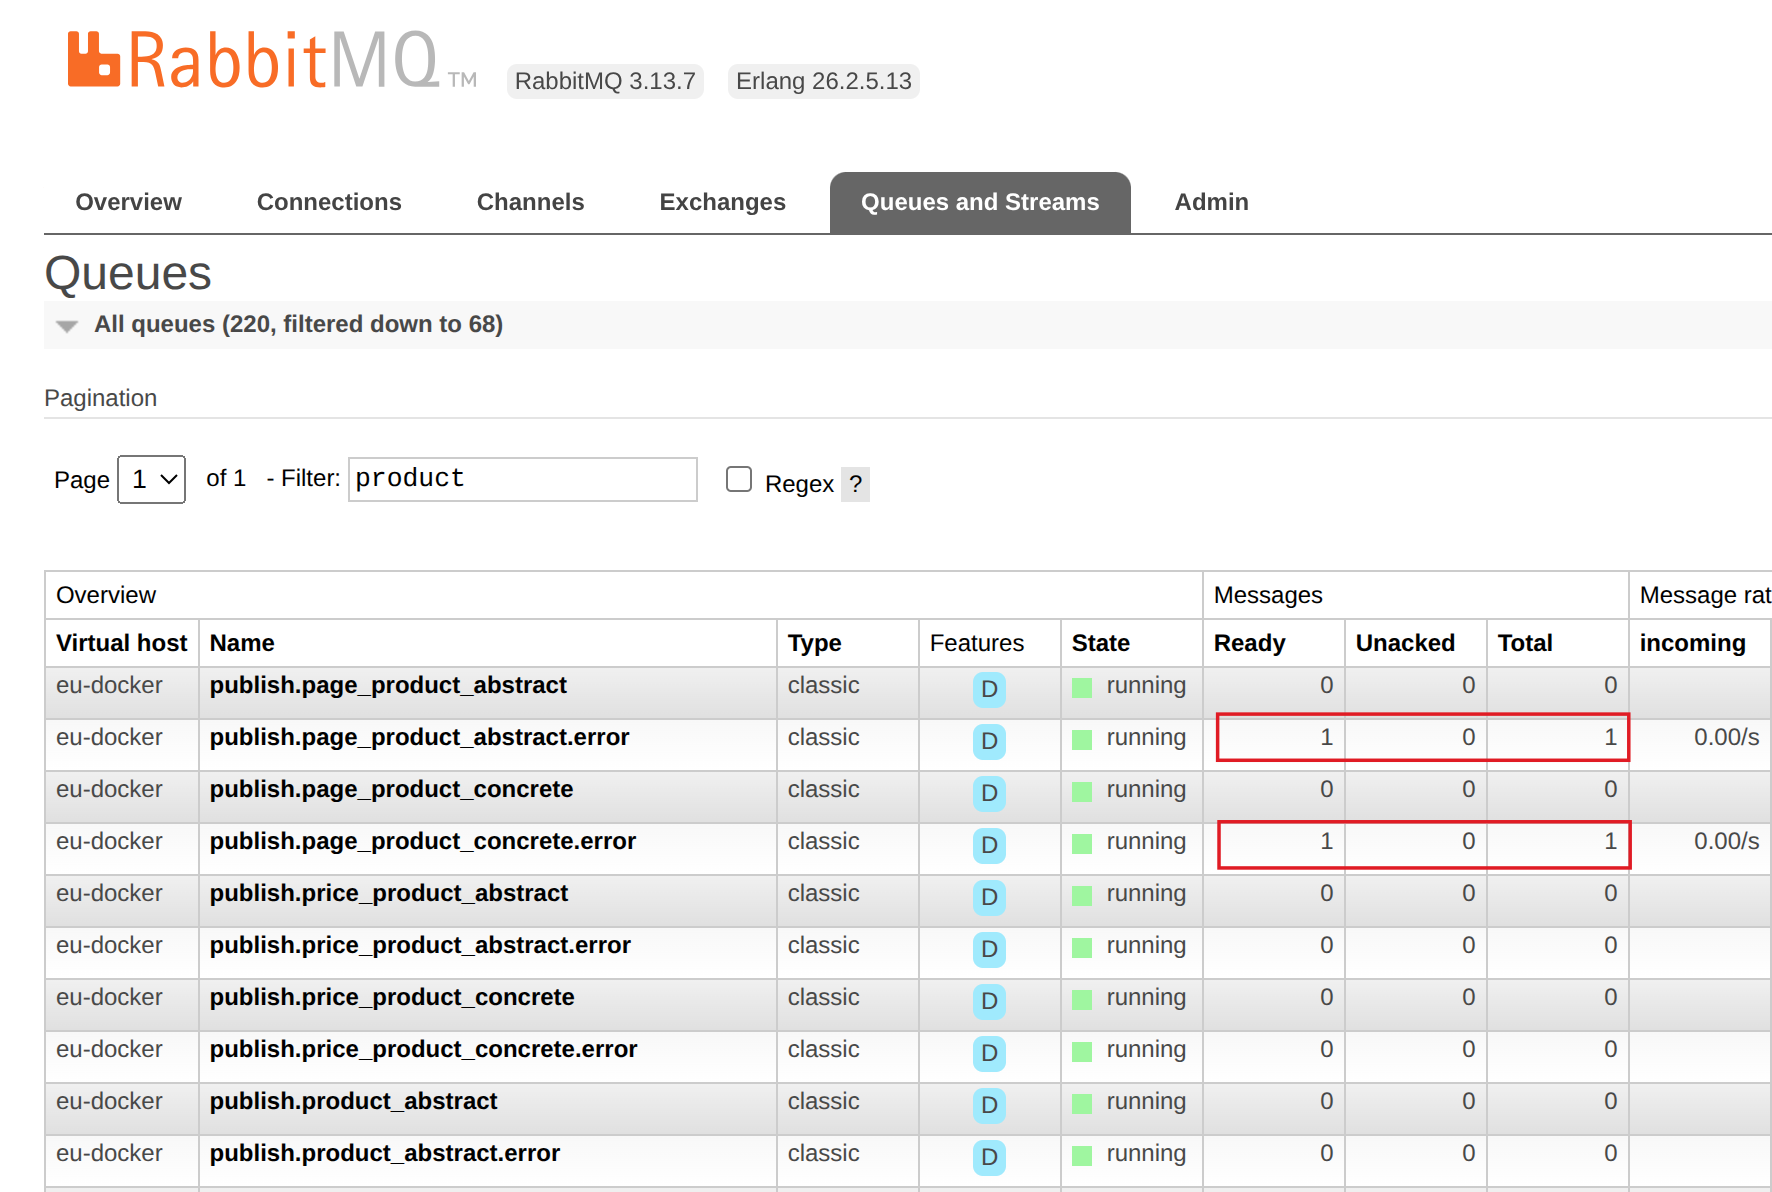Open queue publish.price_product_abstract
The height and width of the screenshot is (1192, 1772).
click(389, 893)
